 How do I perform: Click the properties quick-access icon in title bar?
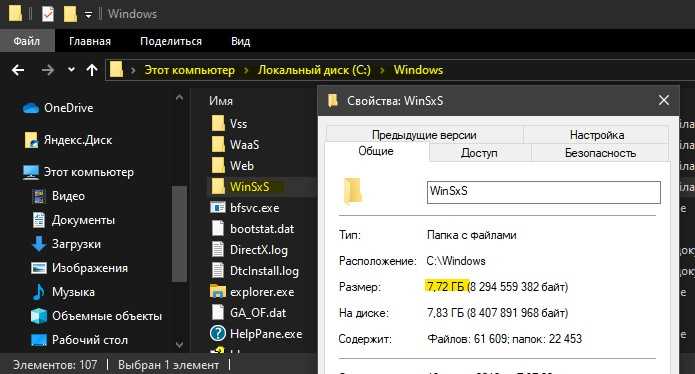point(47,14)
